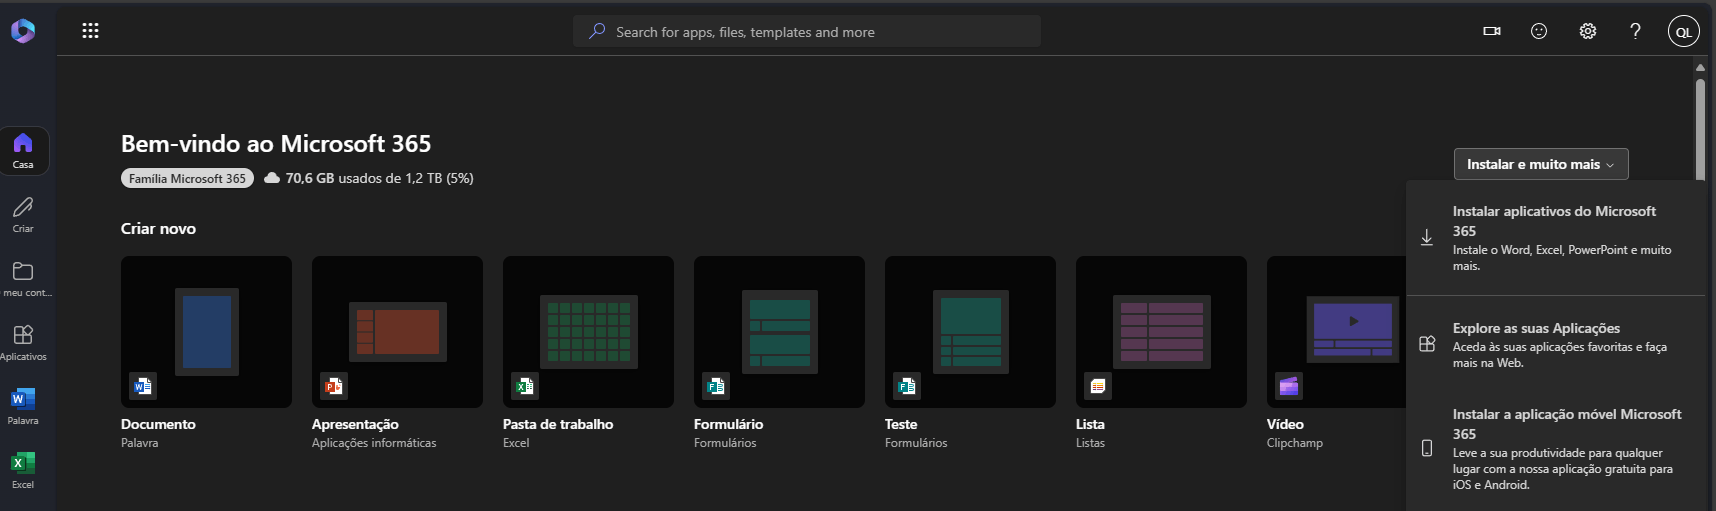The height and width of the screenshot is (511, 1716).
Task: Select Instalar a aplicação móvel Microsoft 365
Action: click(x=1556, y=449)
